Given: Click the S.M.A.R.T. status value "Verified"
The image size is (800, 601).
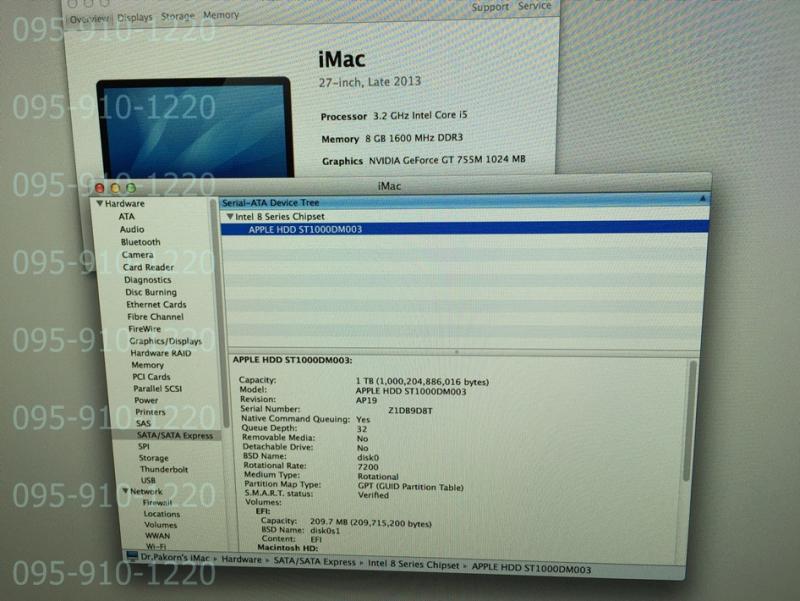Looking at the screenshot, I should pyautogui.click(x=373, y=495).
